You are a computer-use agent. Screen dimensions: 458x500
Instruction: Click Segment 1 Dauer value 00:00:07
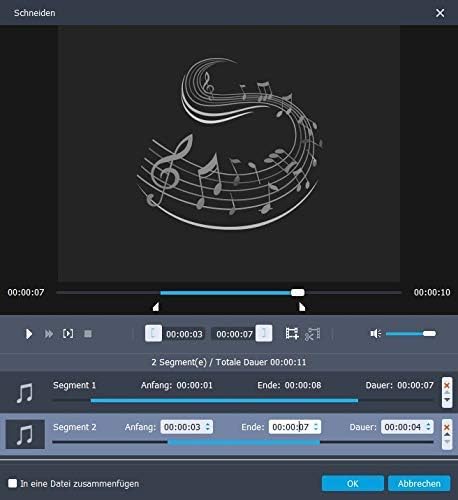click(416, 385)
